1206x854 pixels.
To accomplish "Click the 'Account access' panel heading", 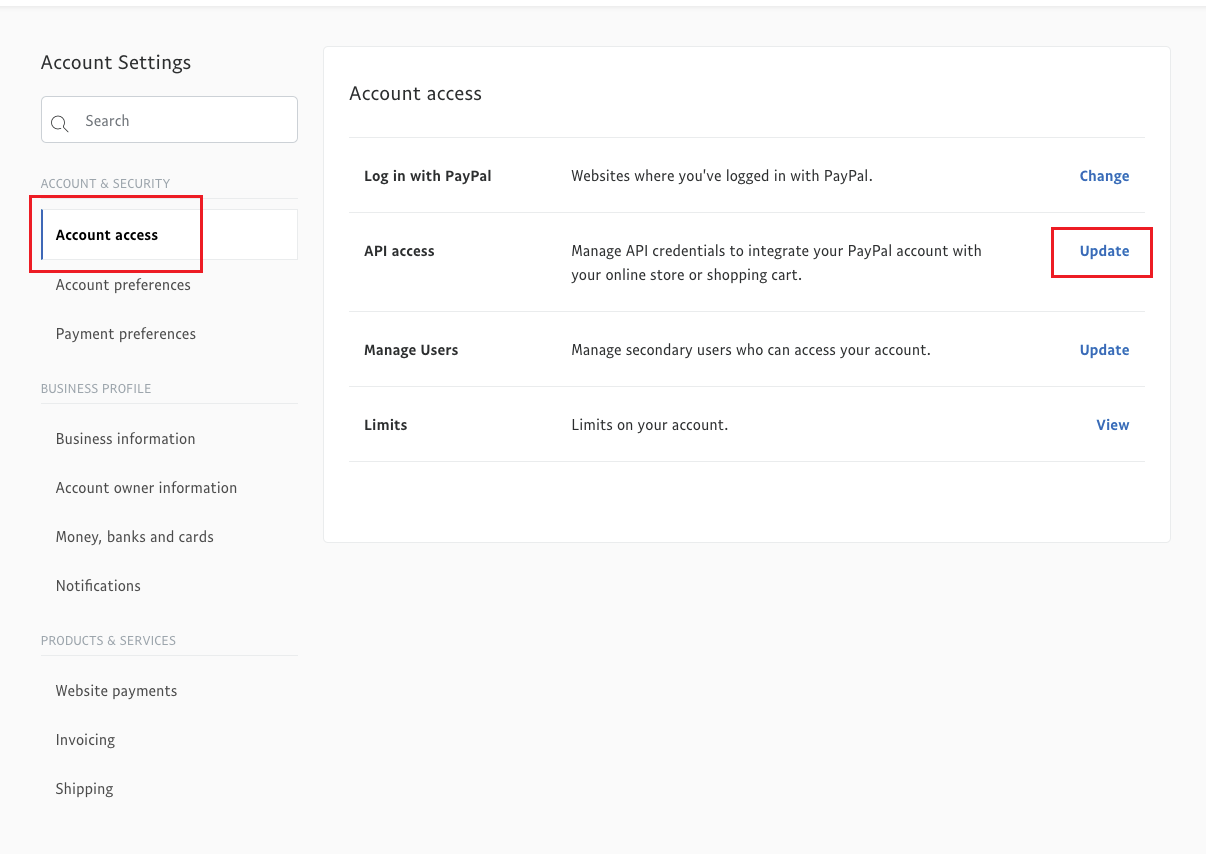I will click(415, 93).
